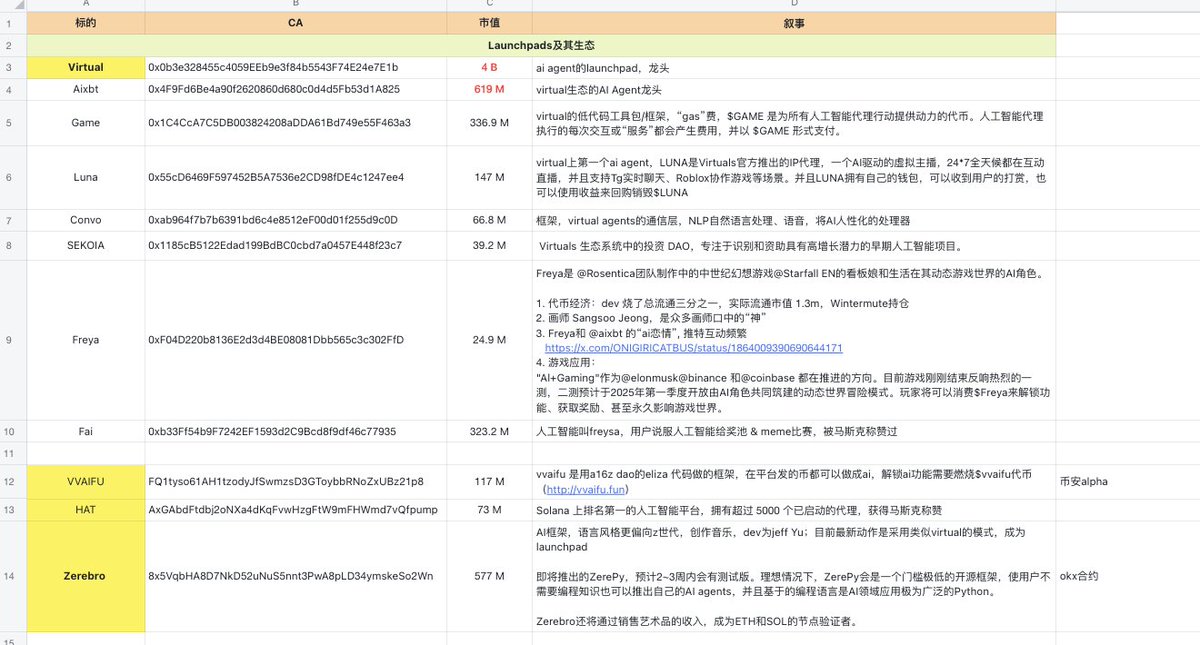Click the '叙事' header cell

[x=794, y=22]
